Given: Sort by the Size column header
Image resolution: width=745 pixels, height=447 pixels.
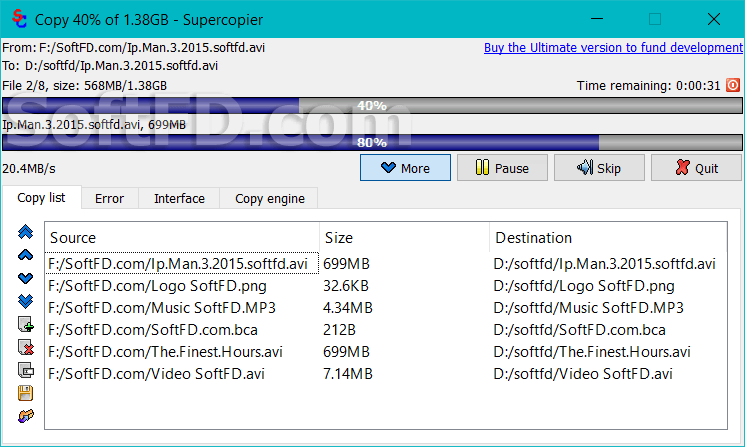Looking at the screenshot, I should click(404, 238).
